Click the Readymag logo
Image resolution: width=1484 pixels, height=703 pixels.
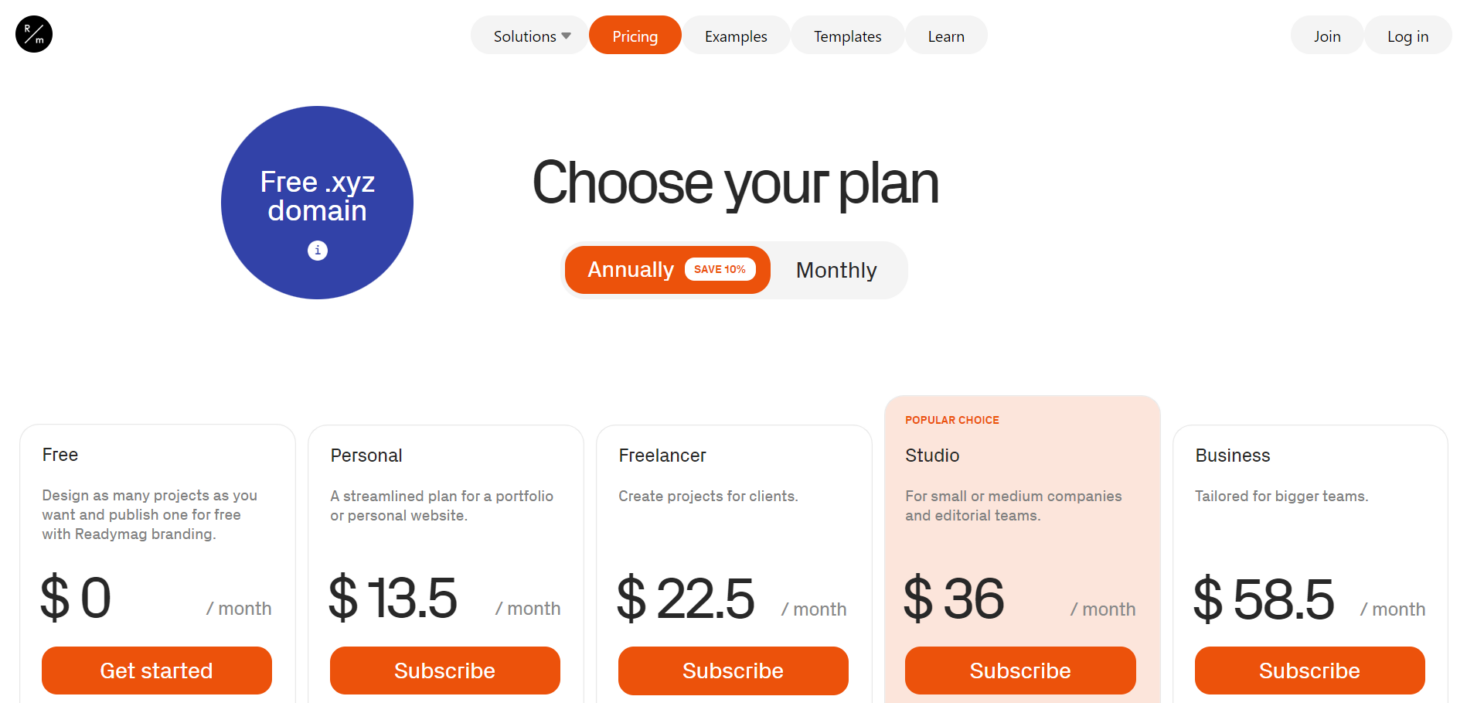(33, 34)
